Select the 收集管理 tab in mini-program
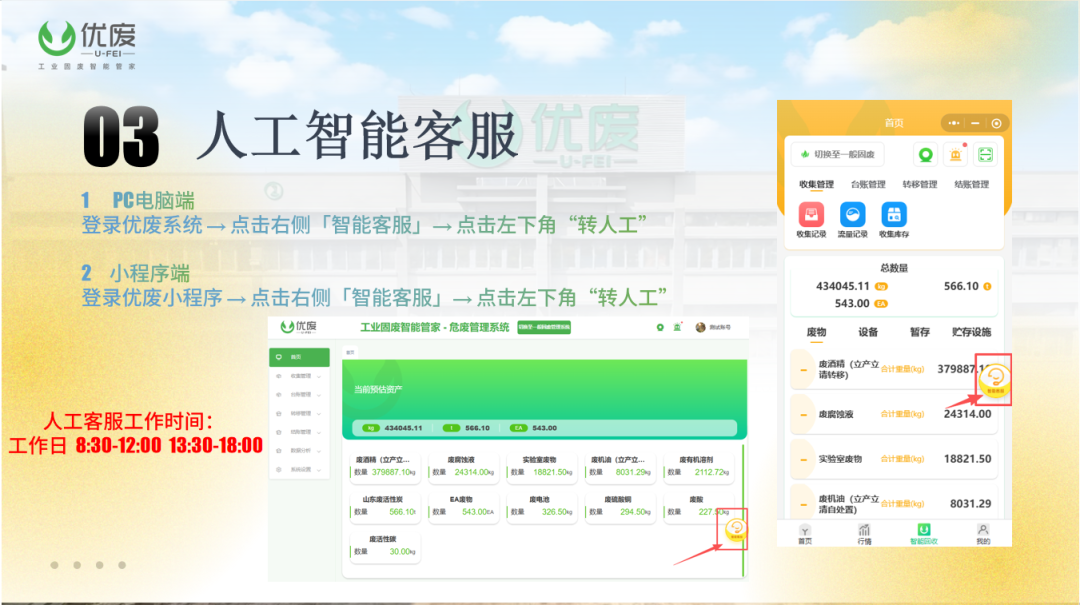 click(x=816, y=185)
